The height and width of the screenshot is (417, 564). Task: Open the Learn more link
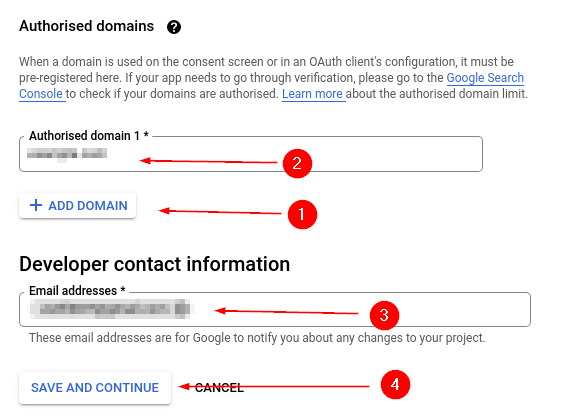pyautogui.click(x=312, y=94)
